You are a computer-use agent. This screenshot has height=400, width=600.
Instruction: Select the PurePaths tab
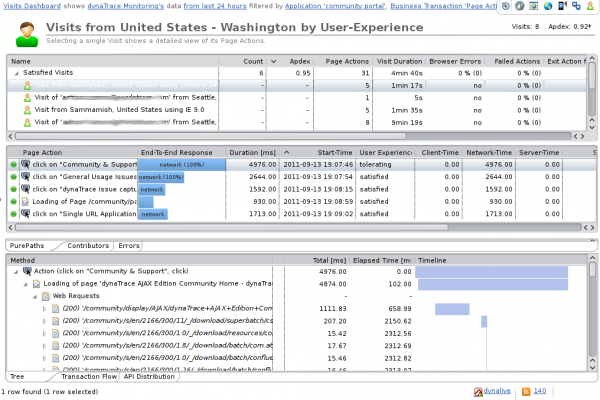(27, 246)
